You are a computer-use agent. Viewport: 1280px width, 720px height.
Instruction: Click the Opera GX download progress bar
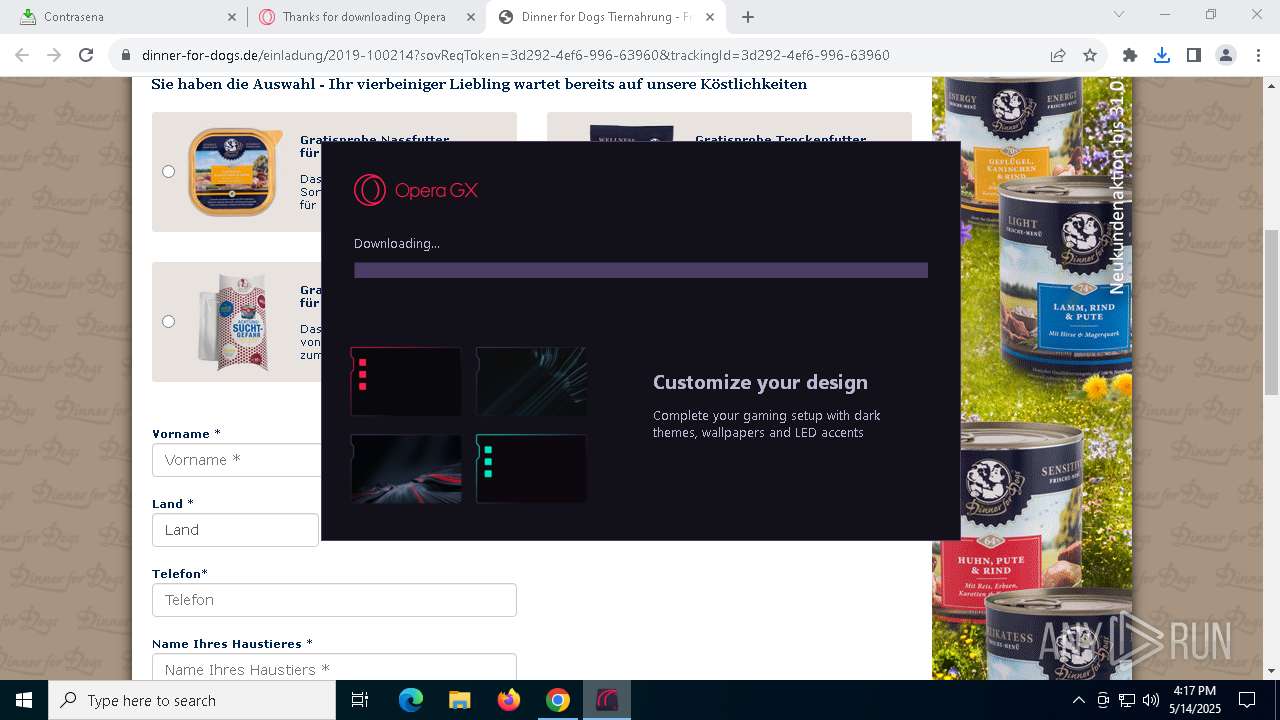641,270
